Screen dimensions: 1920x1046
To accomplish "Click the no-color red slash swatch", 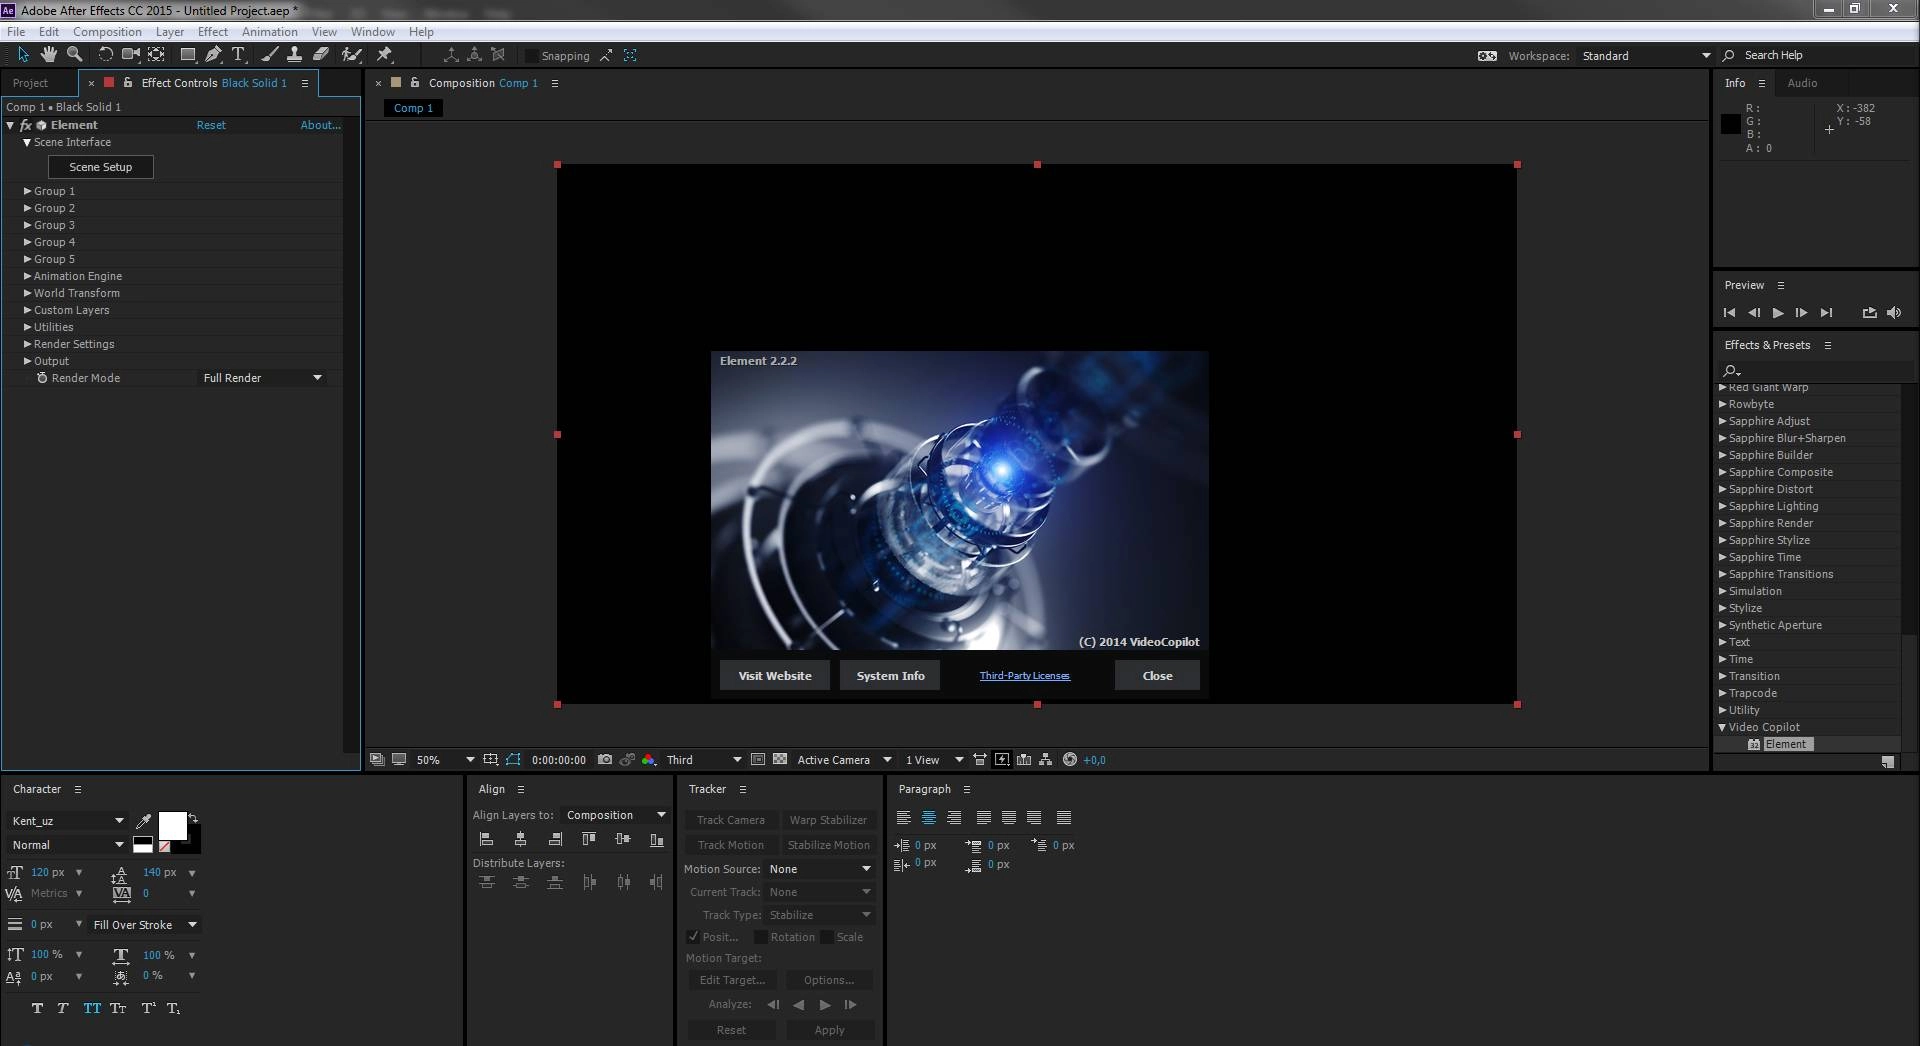I will coord(165,846).
